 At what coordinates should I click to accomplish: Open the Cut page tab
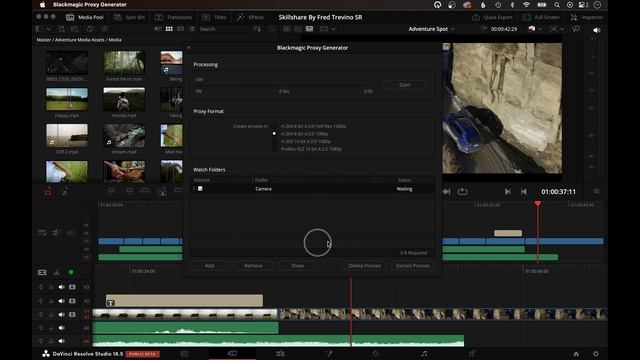pos(232,353)
